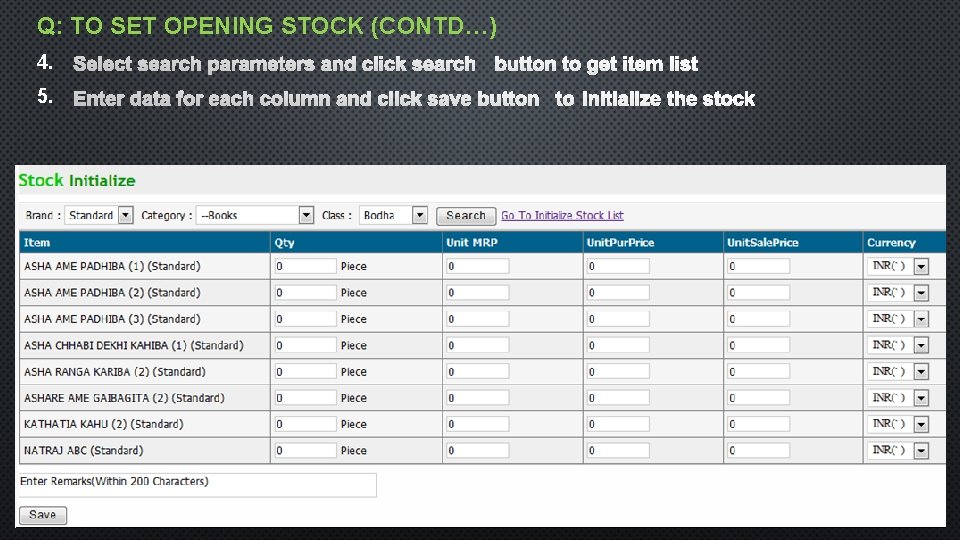
Task: Click UnitSalePrice field for ASHA CHHABI DEKHI KAHIBA
Action: click(758, 345)
